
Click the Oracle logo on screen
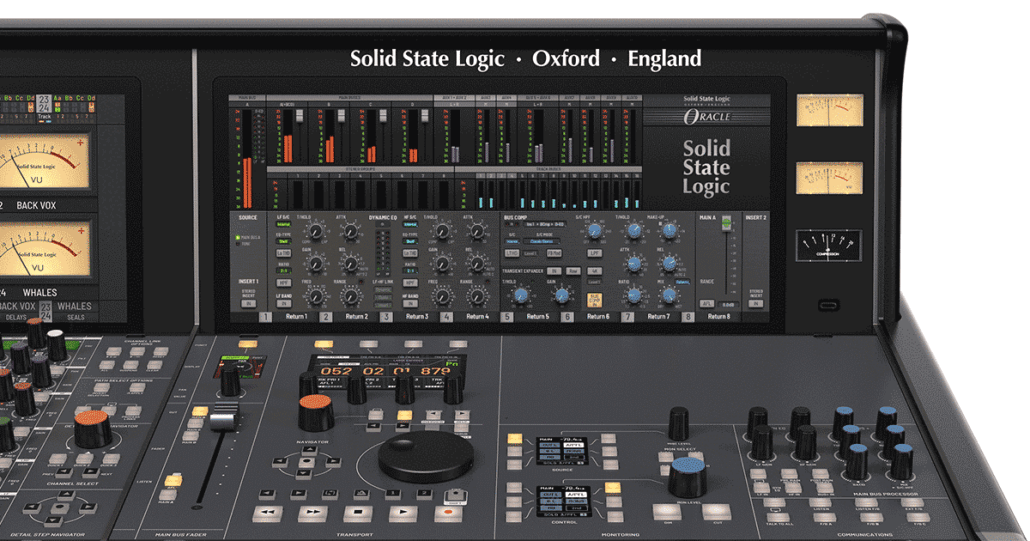pos(706,117)
